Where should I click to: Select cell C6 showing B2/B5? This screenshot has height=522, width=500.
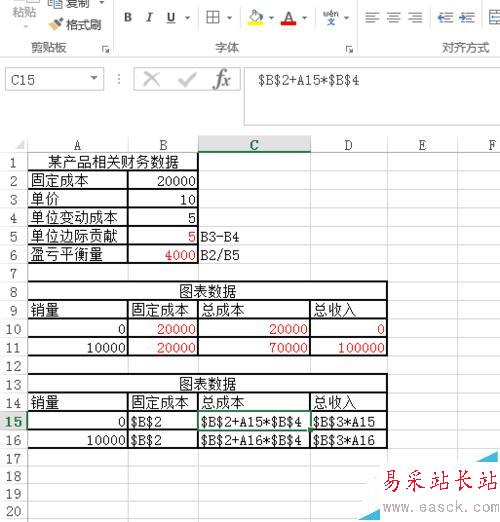coord(254,255)
